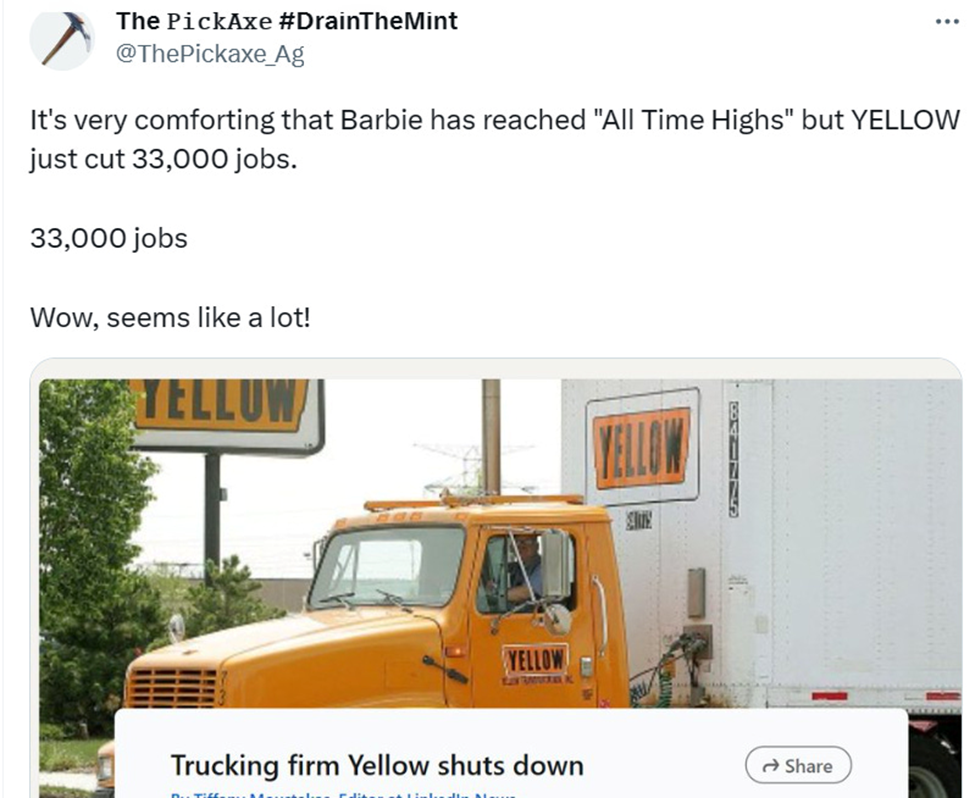Click the truck windshield in the photo

(x=387, y=565)
